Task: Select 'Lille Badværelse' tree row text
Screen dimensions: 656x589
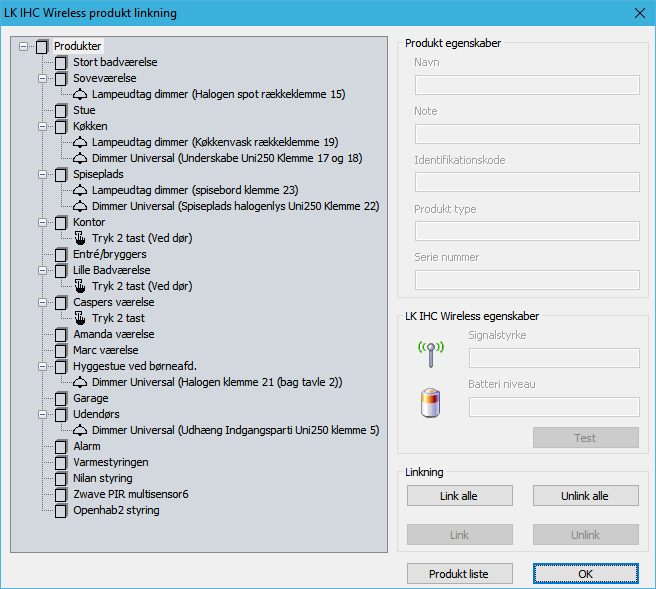Action: [111, 271]
